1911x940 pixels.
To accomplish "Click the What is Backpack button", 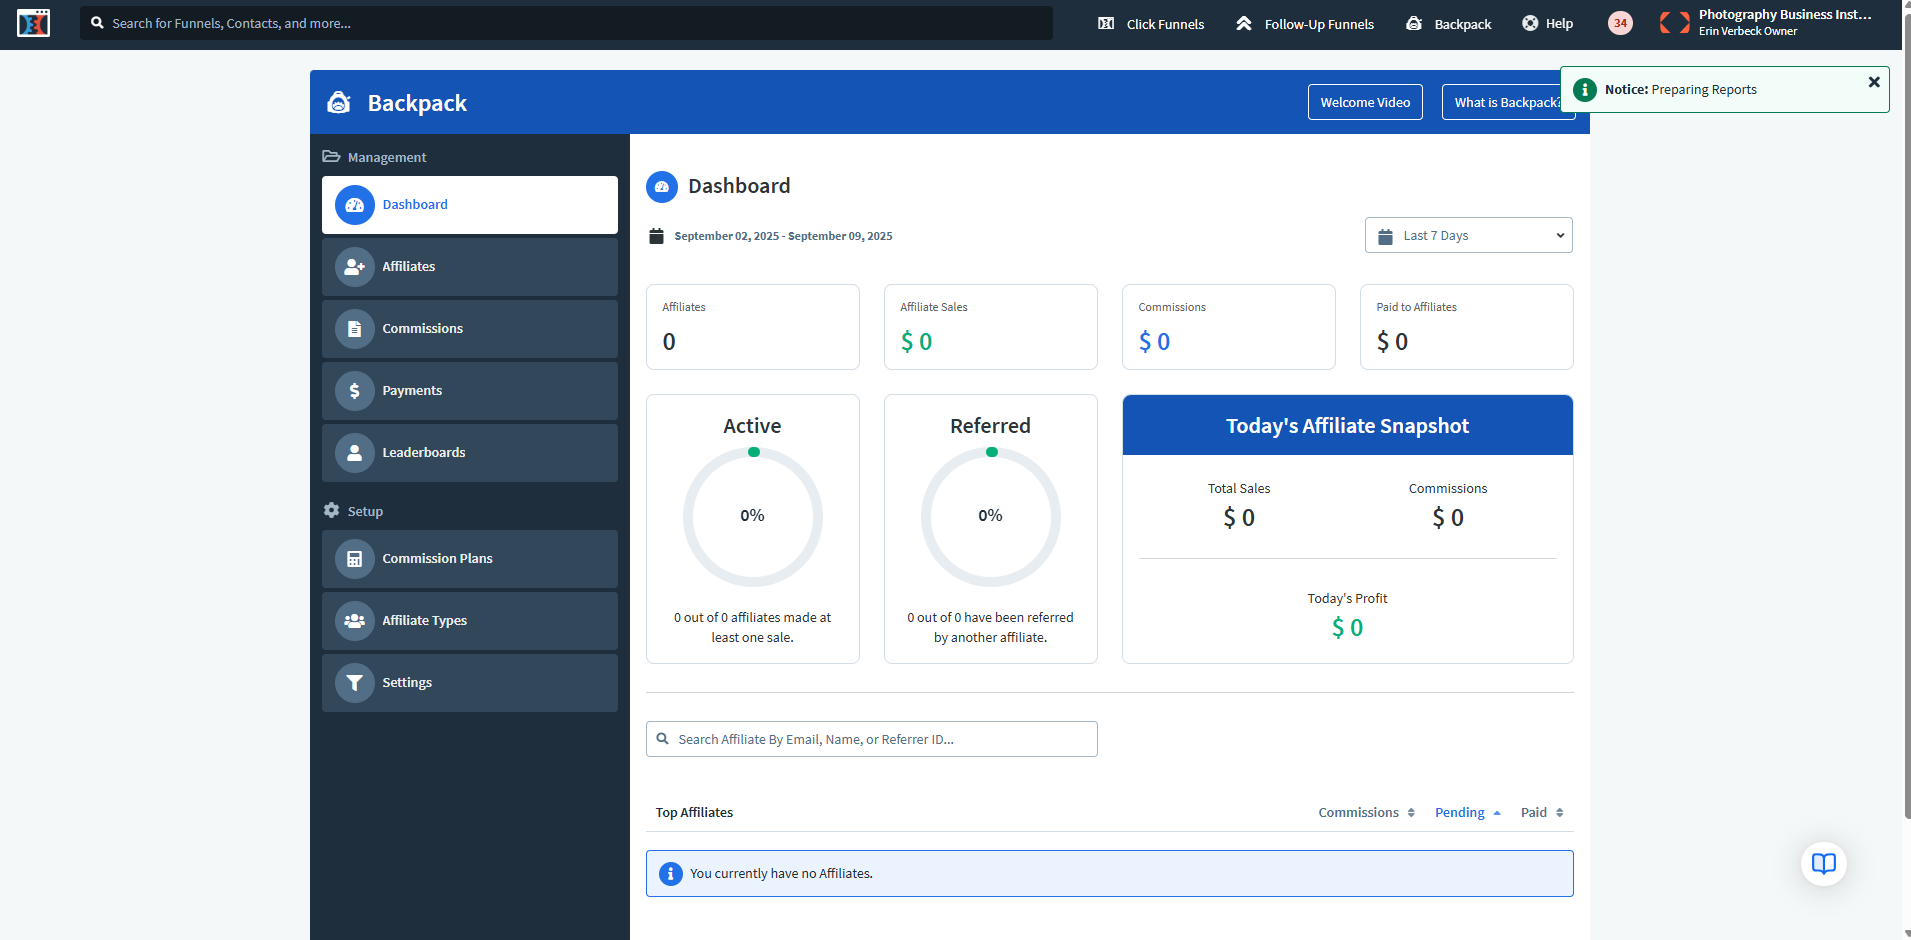I will click(x=1500, y=102).
